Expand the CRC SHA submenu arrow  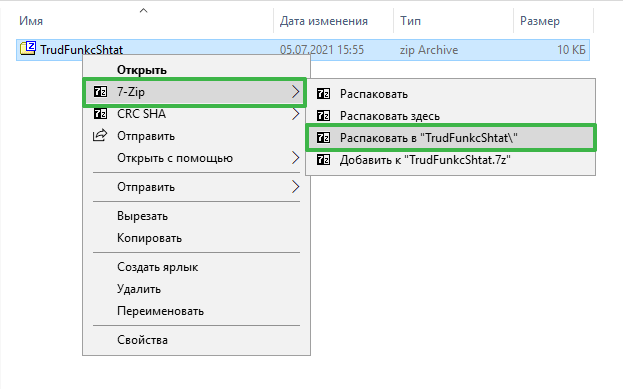pos(295,114)
